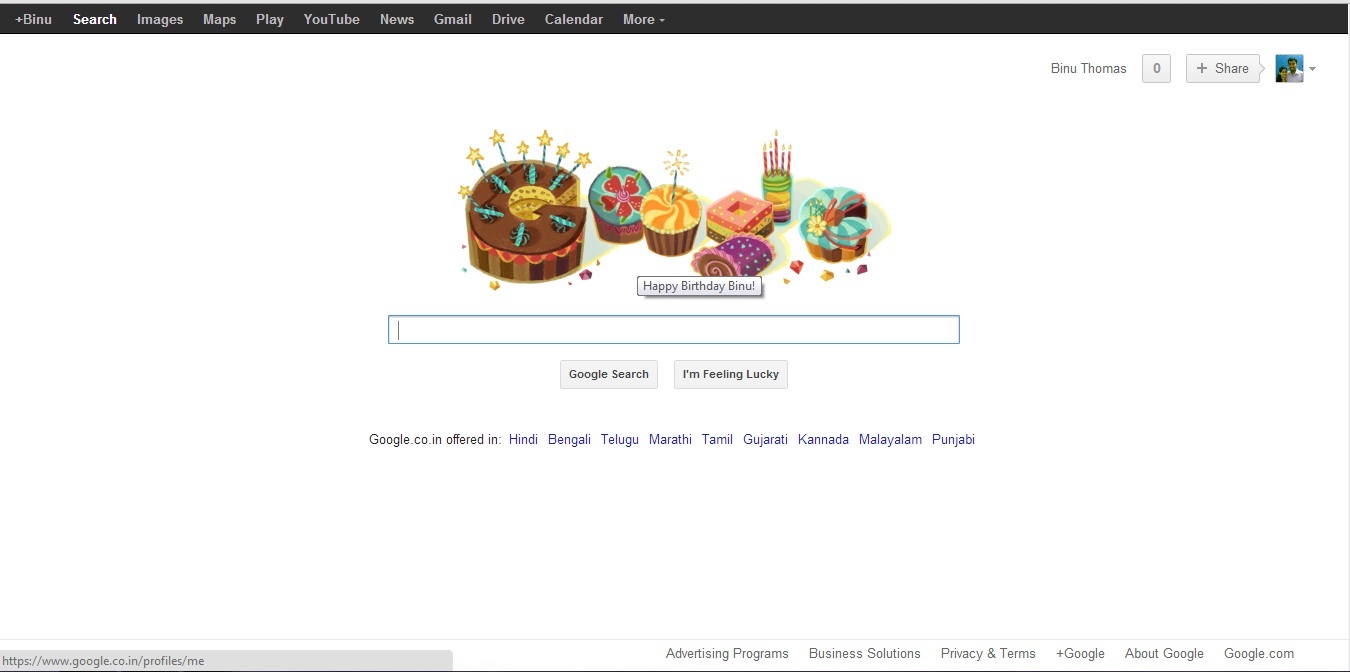Viewport: 1350px width, 672px height.
Task: Open the +Google footer link
Action: click(1080, 653)
